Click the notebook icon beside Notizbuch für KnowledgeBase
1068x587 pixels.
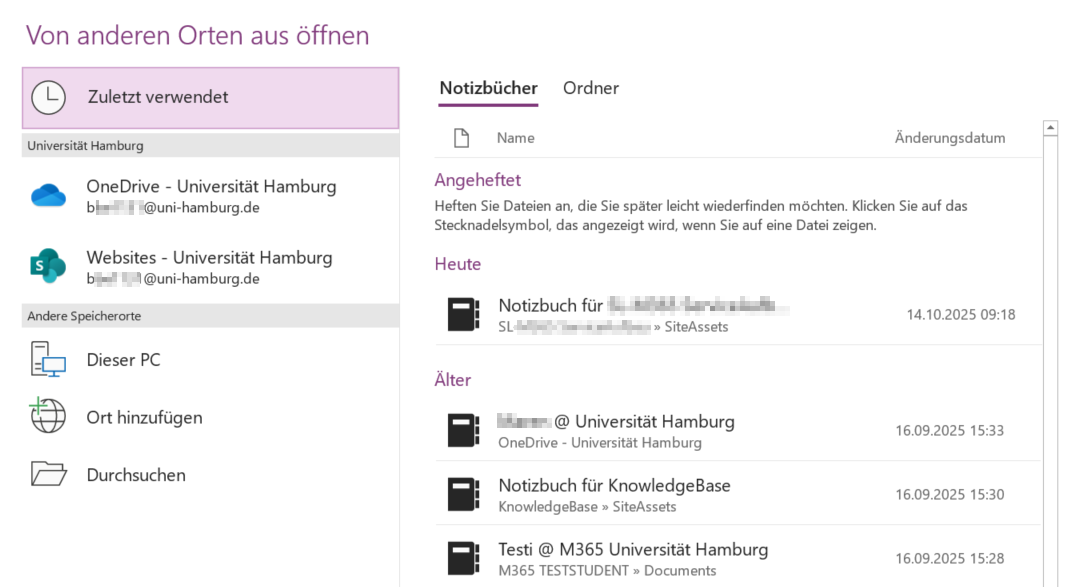click(463, 494)
